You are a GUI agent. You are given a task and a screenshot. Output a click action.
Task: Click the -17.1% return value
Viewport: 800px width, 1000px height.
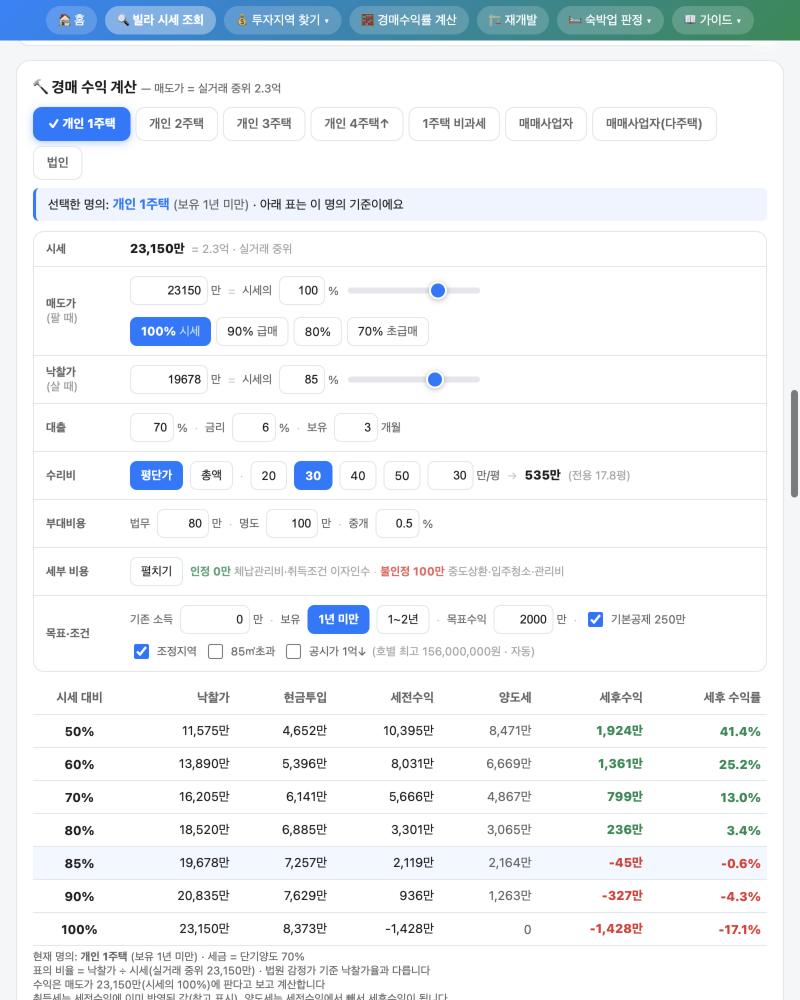coord(739,929)
